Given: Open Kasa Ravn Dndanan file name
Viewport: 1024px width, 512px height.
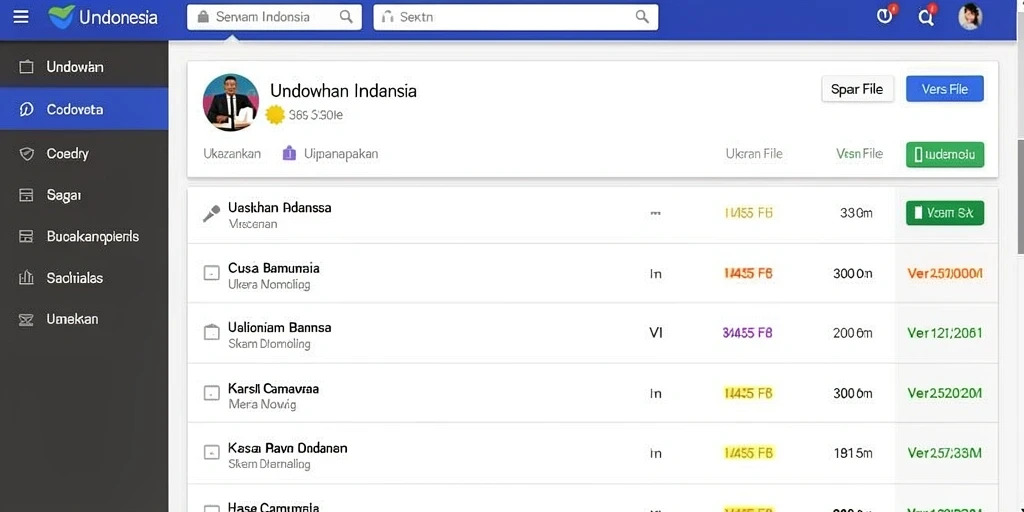Looking at the screenshot, I should click(287, 448).
